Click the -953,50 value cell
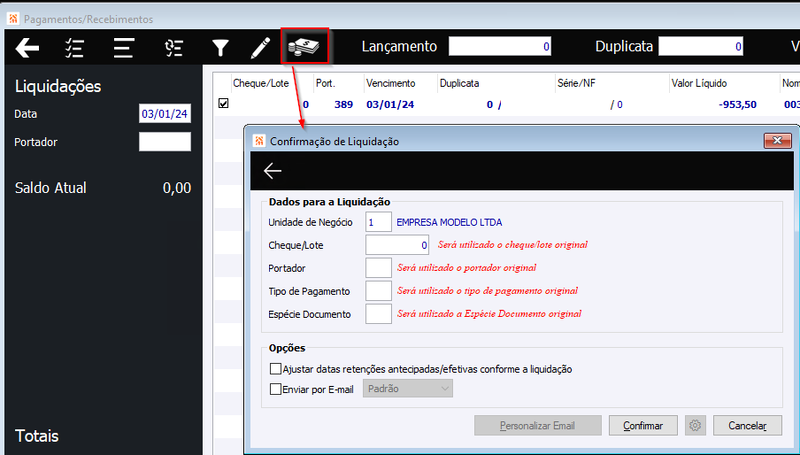800x455 pixels. [737, 105]
